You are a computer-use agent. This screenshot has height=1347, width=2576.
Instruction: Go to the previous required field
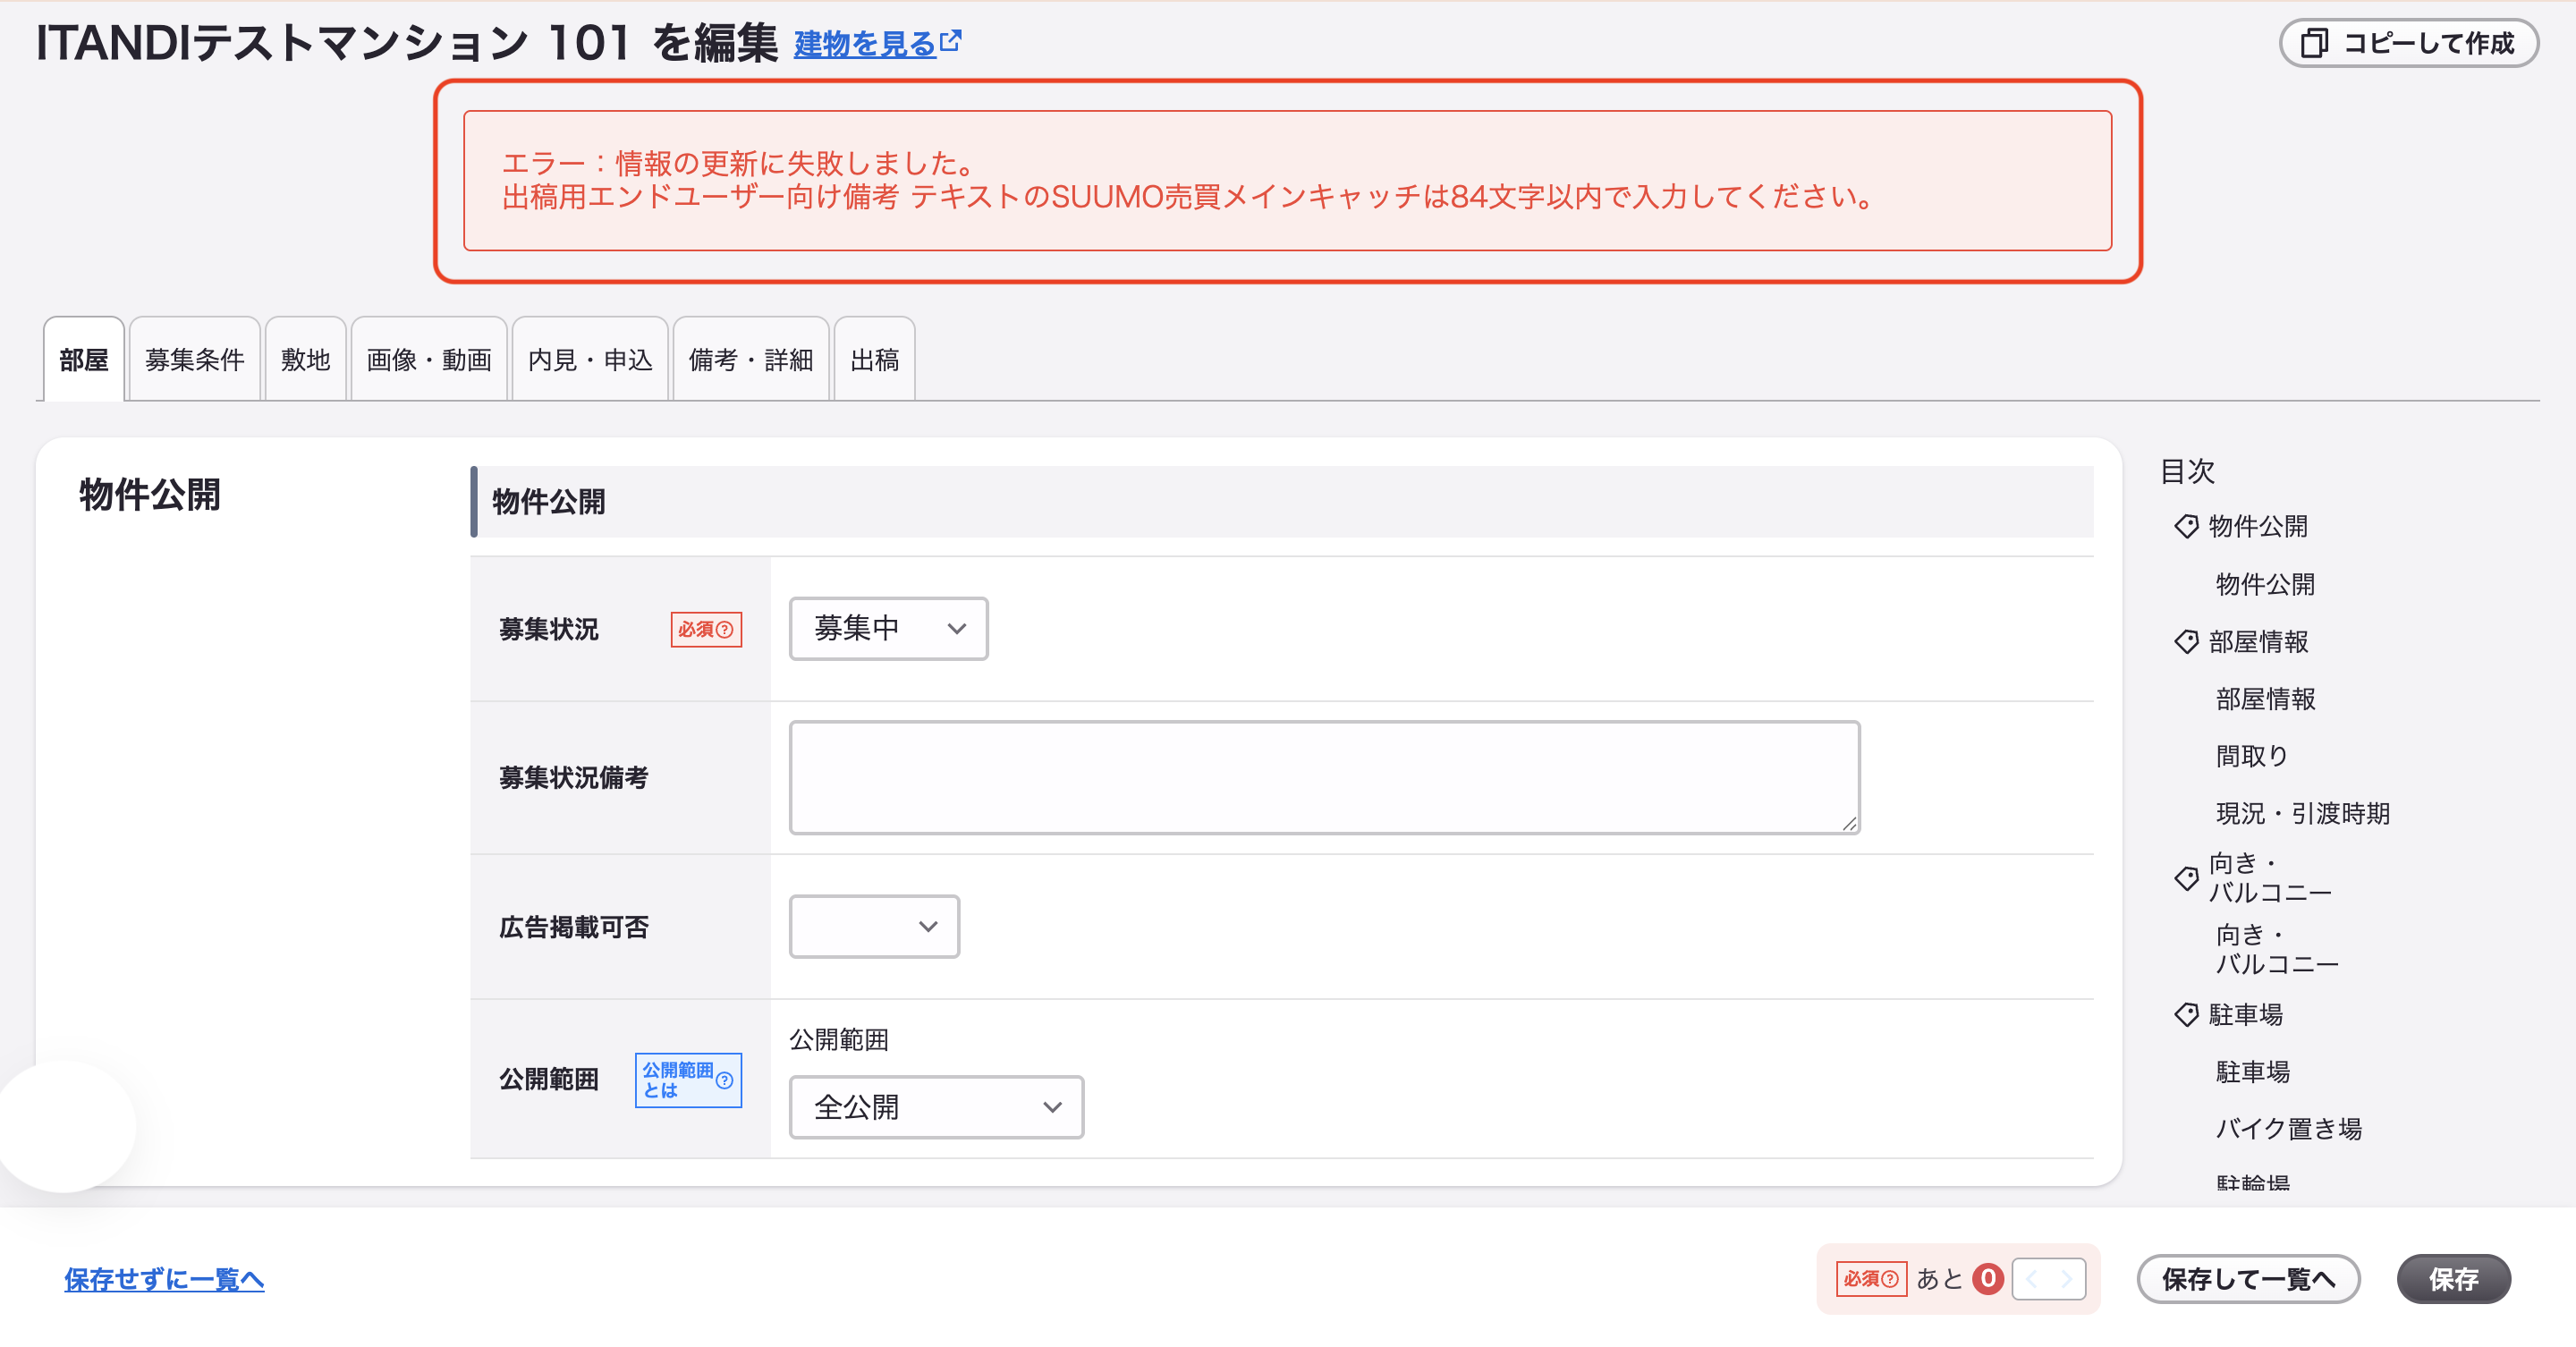(x=2031, y=1279)
